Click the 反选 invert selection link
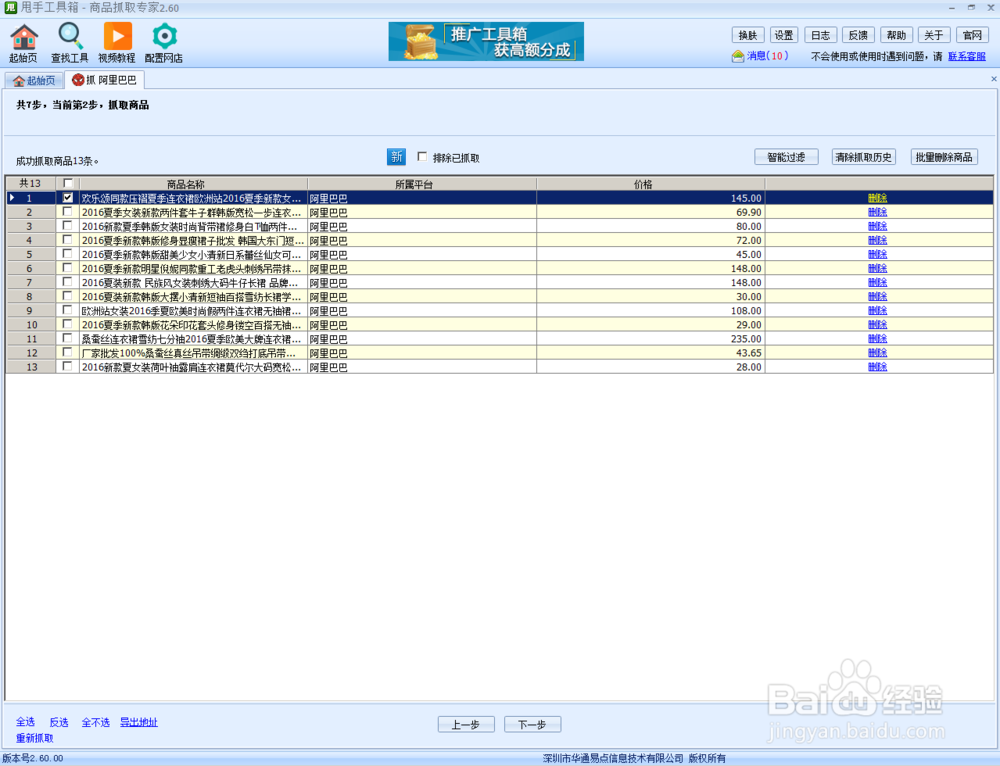1000x766 pixels. (x=59, y=722)
